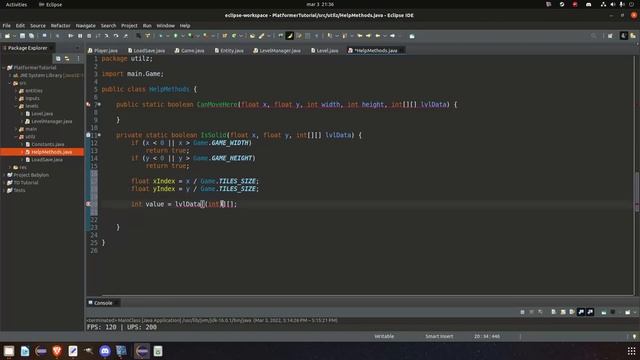Click the New Java Package toolbar icon
Image resolution: width=640 pixels, height=360 pixels.
click(224, 36)
